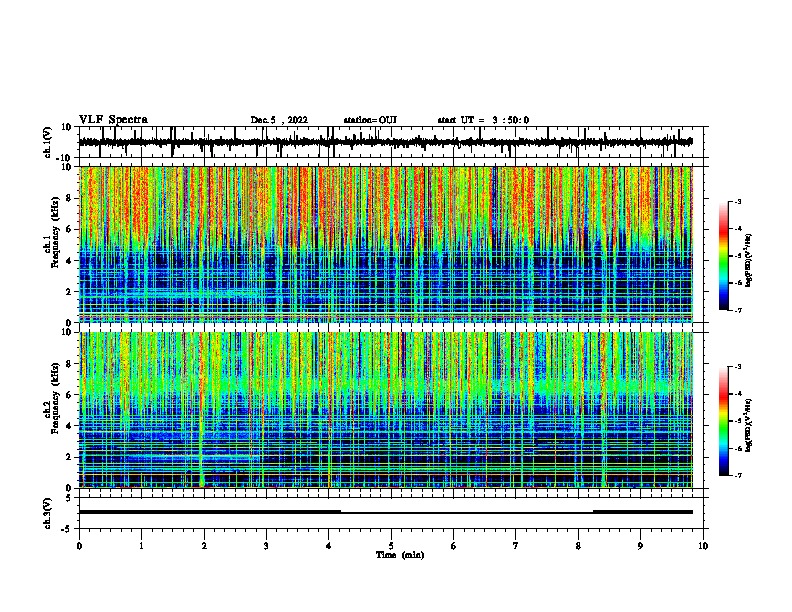Image resolution: width=792 pixels, height=612 pixels.
Task: Click the time axis tick label "1"
Action: click(x=141, y=546)
